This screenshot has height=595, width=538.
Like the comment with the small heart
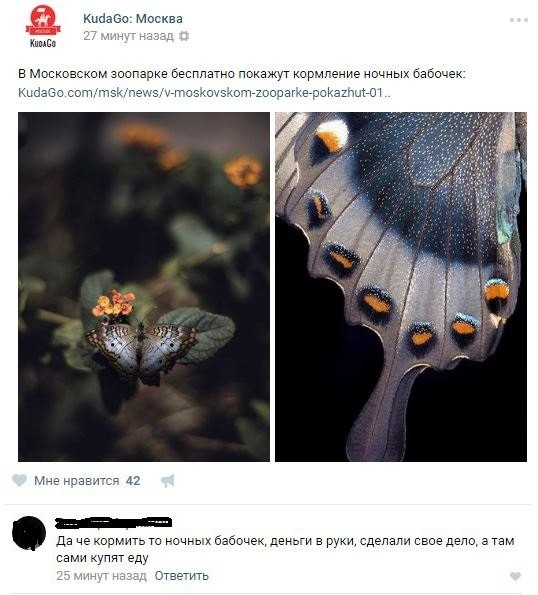click(515, 576)
